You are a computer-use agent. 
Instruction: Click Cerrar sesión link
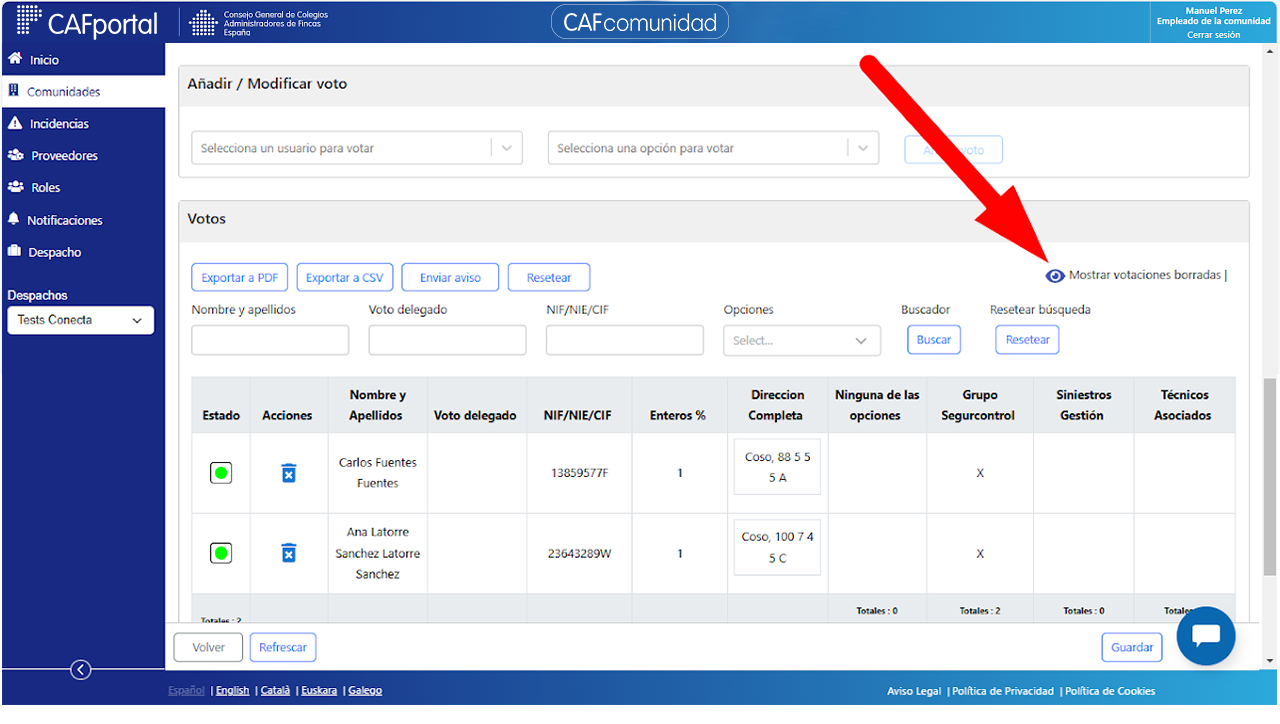[x=1214, y=35]
